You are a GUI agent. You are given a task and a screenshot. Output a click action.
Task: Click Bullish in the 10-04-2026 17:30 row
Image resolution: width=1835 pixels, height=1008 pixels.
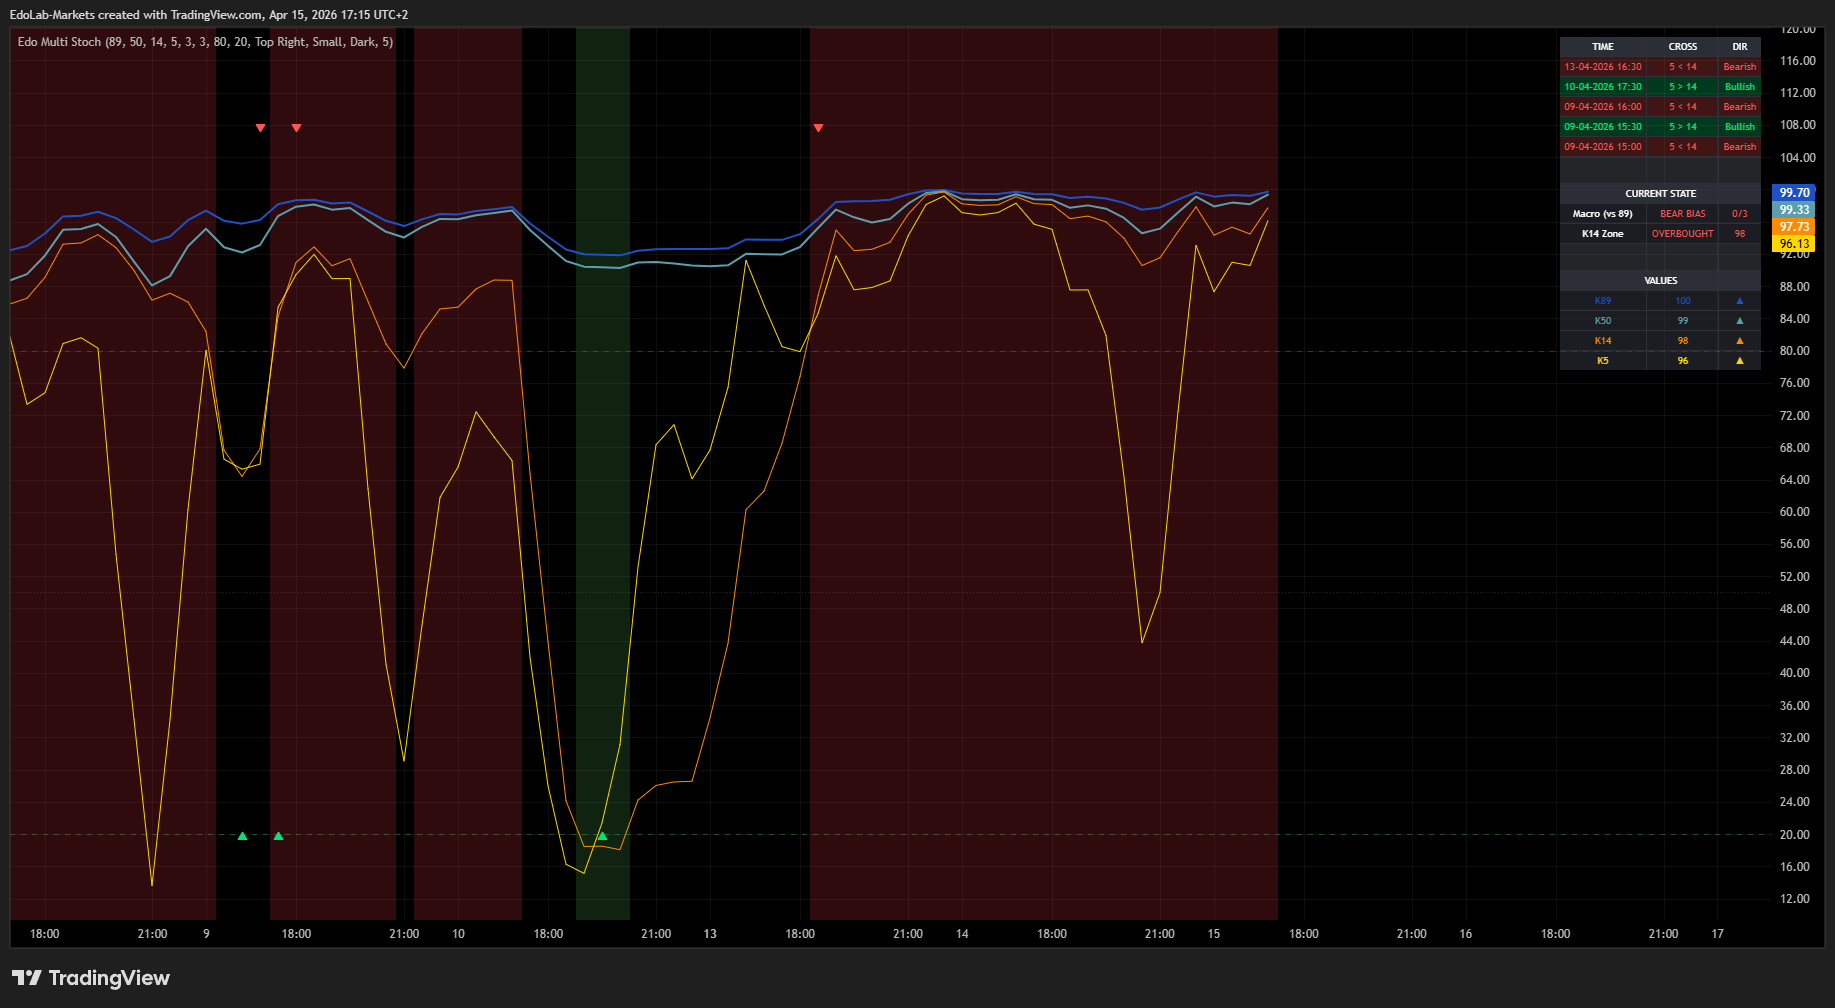coord(1740,87)
